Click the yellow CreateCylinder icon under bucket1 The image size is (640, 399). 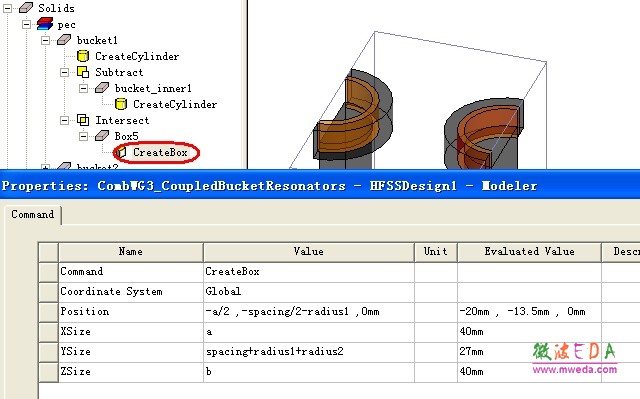point(83,56)
